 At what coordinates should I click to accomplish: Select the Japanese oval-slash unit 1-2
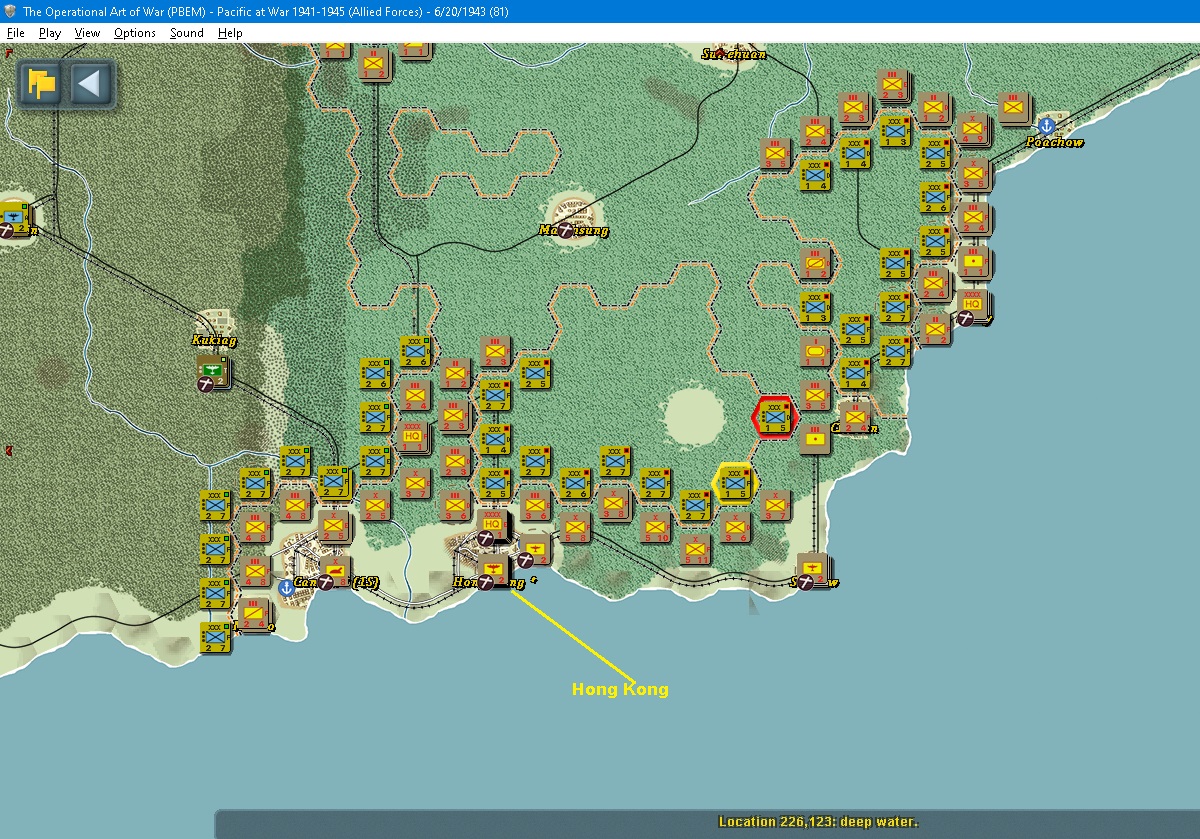tap(815, 262)
